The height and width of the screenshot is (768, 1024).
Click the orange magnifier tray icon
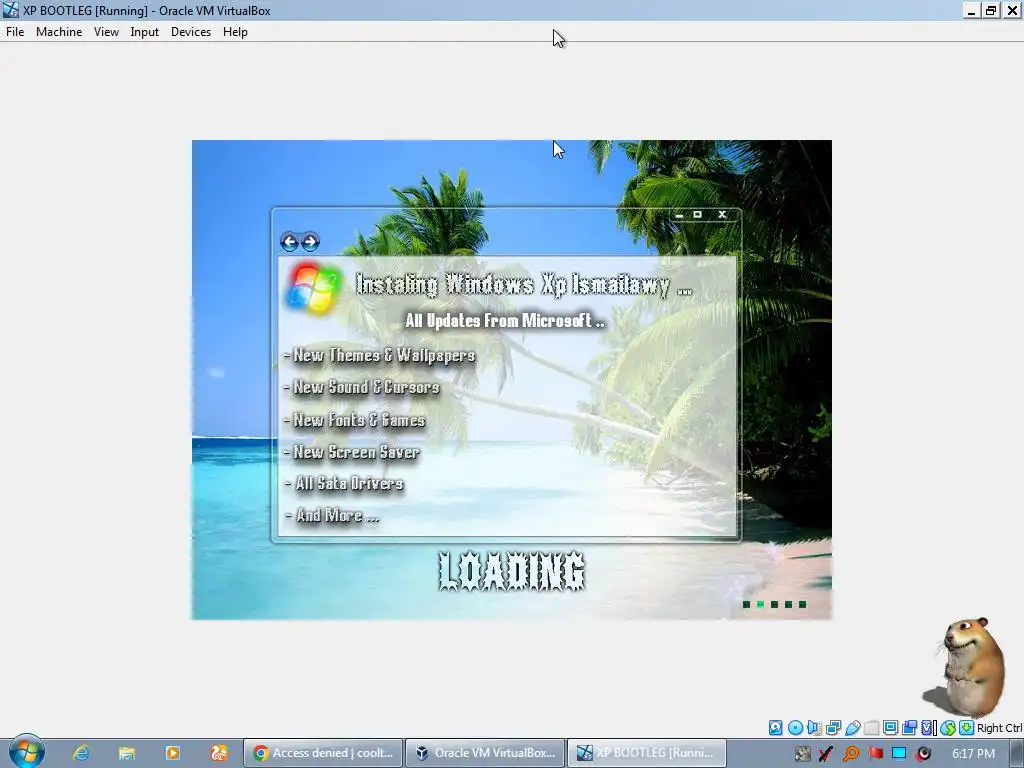click(x=851, y=754)
